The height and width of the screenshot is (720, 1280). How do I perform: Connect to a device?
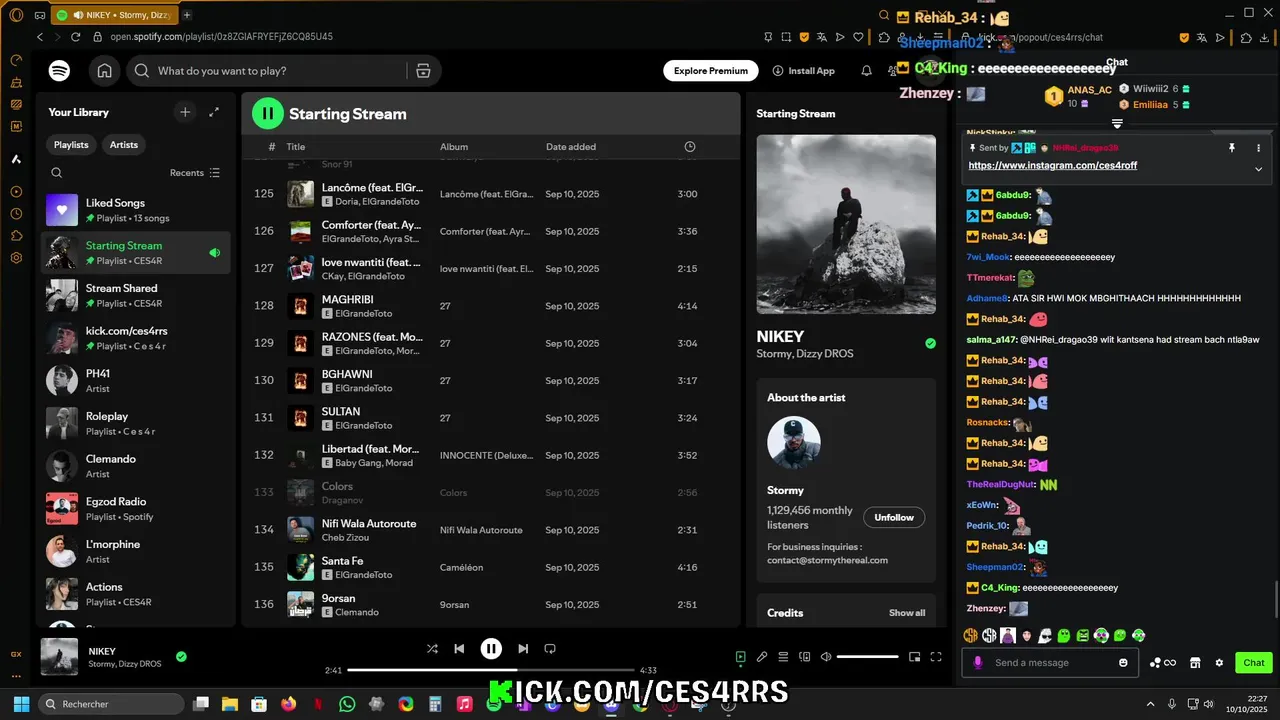click(805, 657)
